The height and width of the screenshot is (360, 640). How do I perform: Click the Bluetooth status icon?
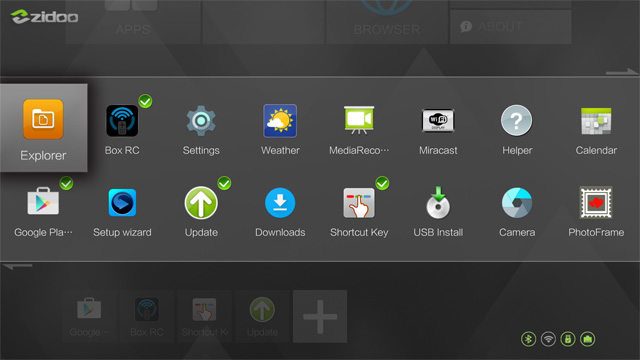pyautogui.click(x=529, y=339)
